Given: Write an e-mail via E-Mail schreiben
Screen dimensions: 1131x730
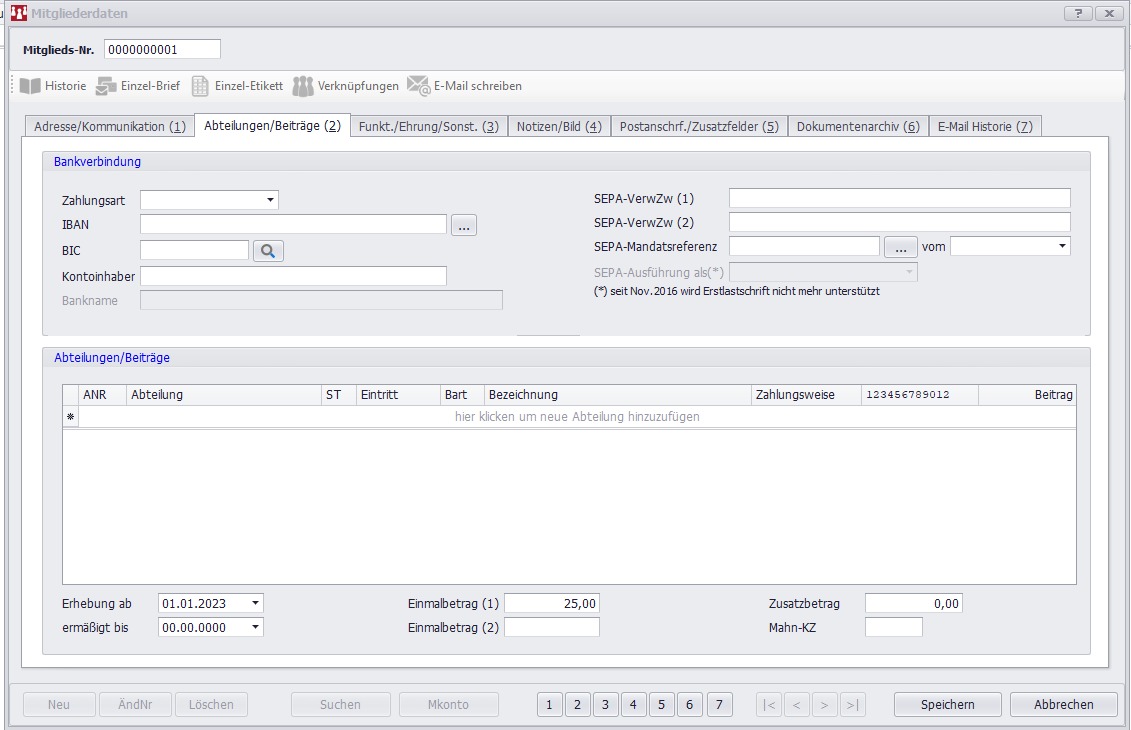Looking at the screenshot, I should pos(464,86).
